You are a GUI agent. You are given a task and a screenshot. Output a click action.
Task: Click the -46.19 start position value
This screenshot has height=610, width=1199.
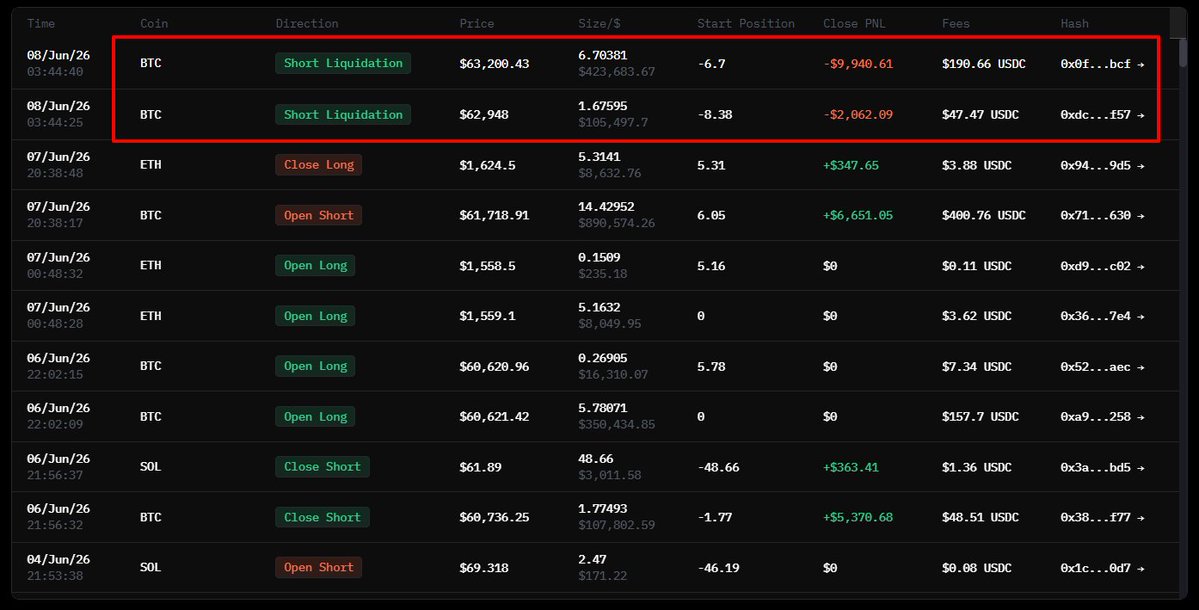click(718, 568)
